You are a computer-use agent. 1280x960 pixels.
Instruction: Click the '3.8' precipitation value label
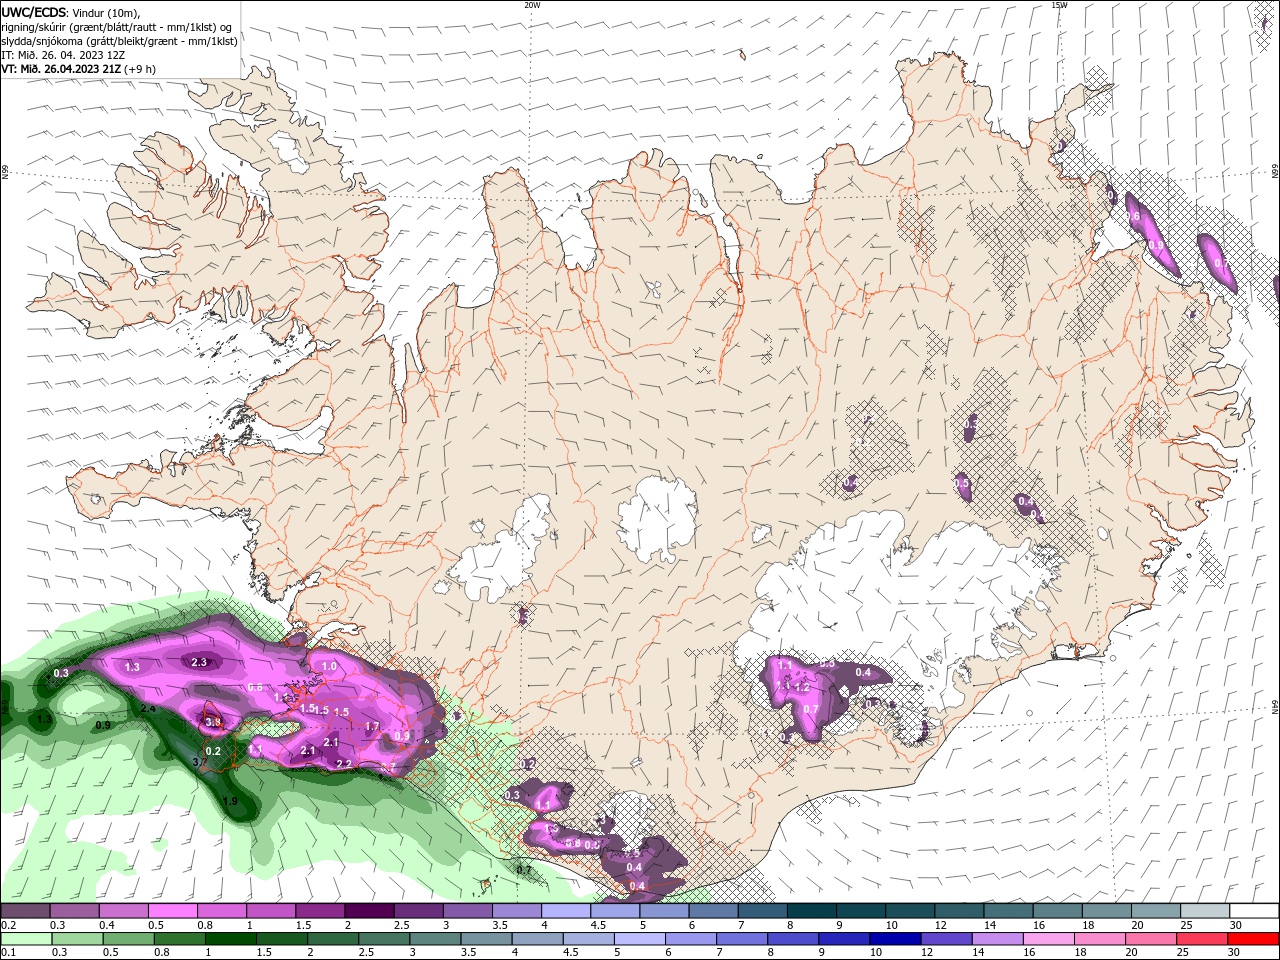213,722
